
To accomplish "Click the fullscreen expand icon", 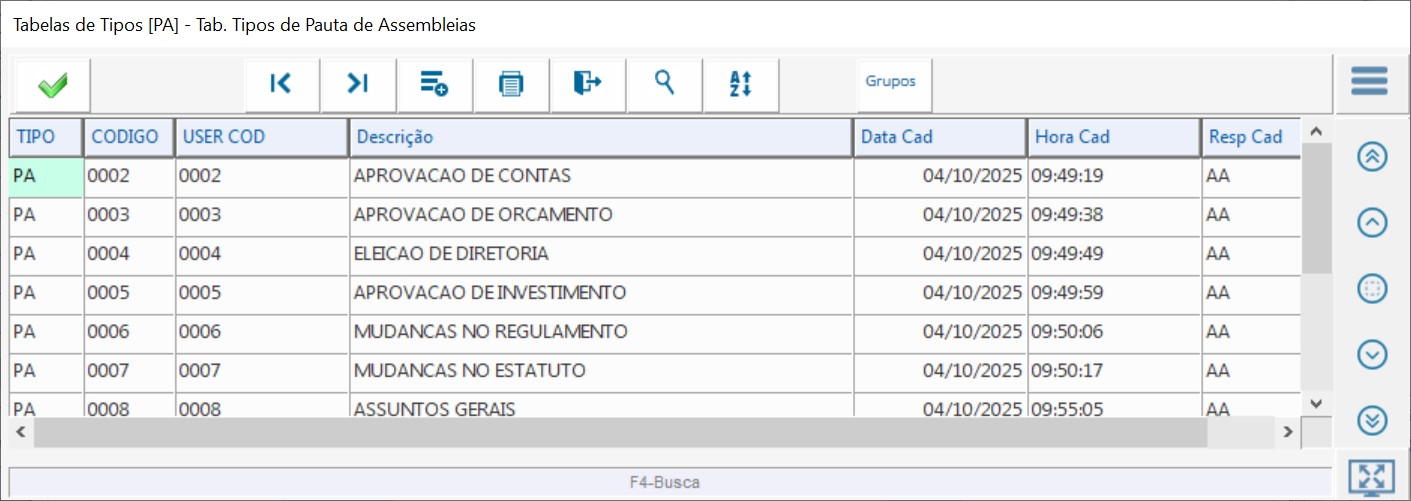I will (x=1371, y=477).
